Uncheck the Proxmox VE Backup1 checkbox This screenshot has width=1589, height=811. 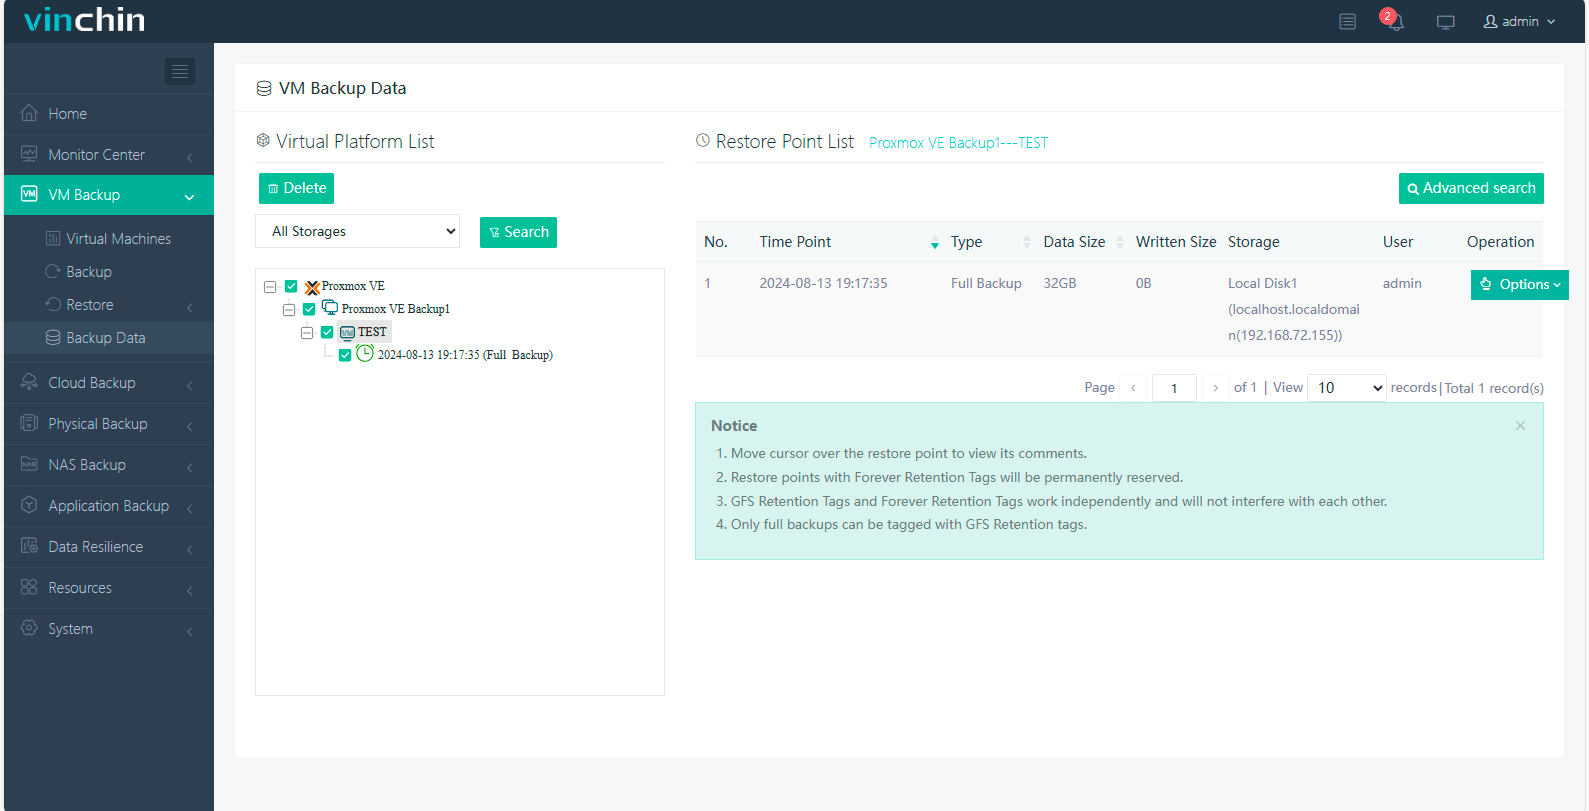pyautogui.click(x=309, y=309)
